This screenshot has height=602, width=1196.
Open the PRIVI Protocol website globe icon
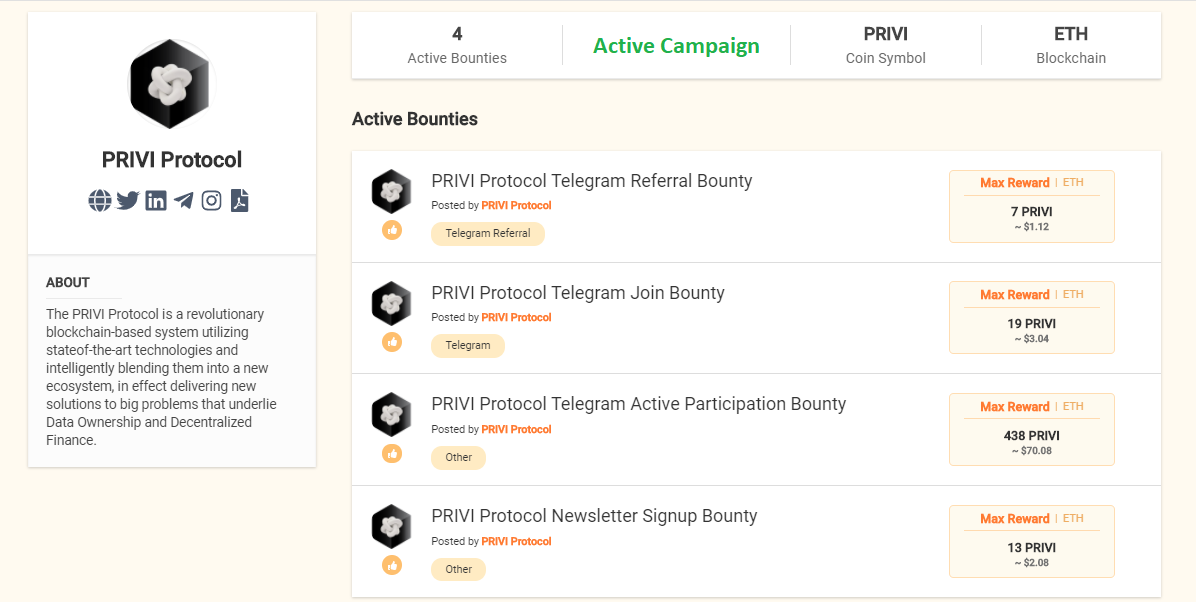pyautogui.click(x=99, y=201)
